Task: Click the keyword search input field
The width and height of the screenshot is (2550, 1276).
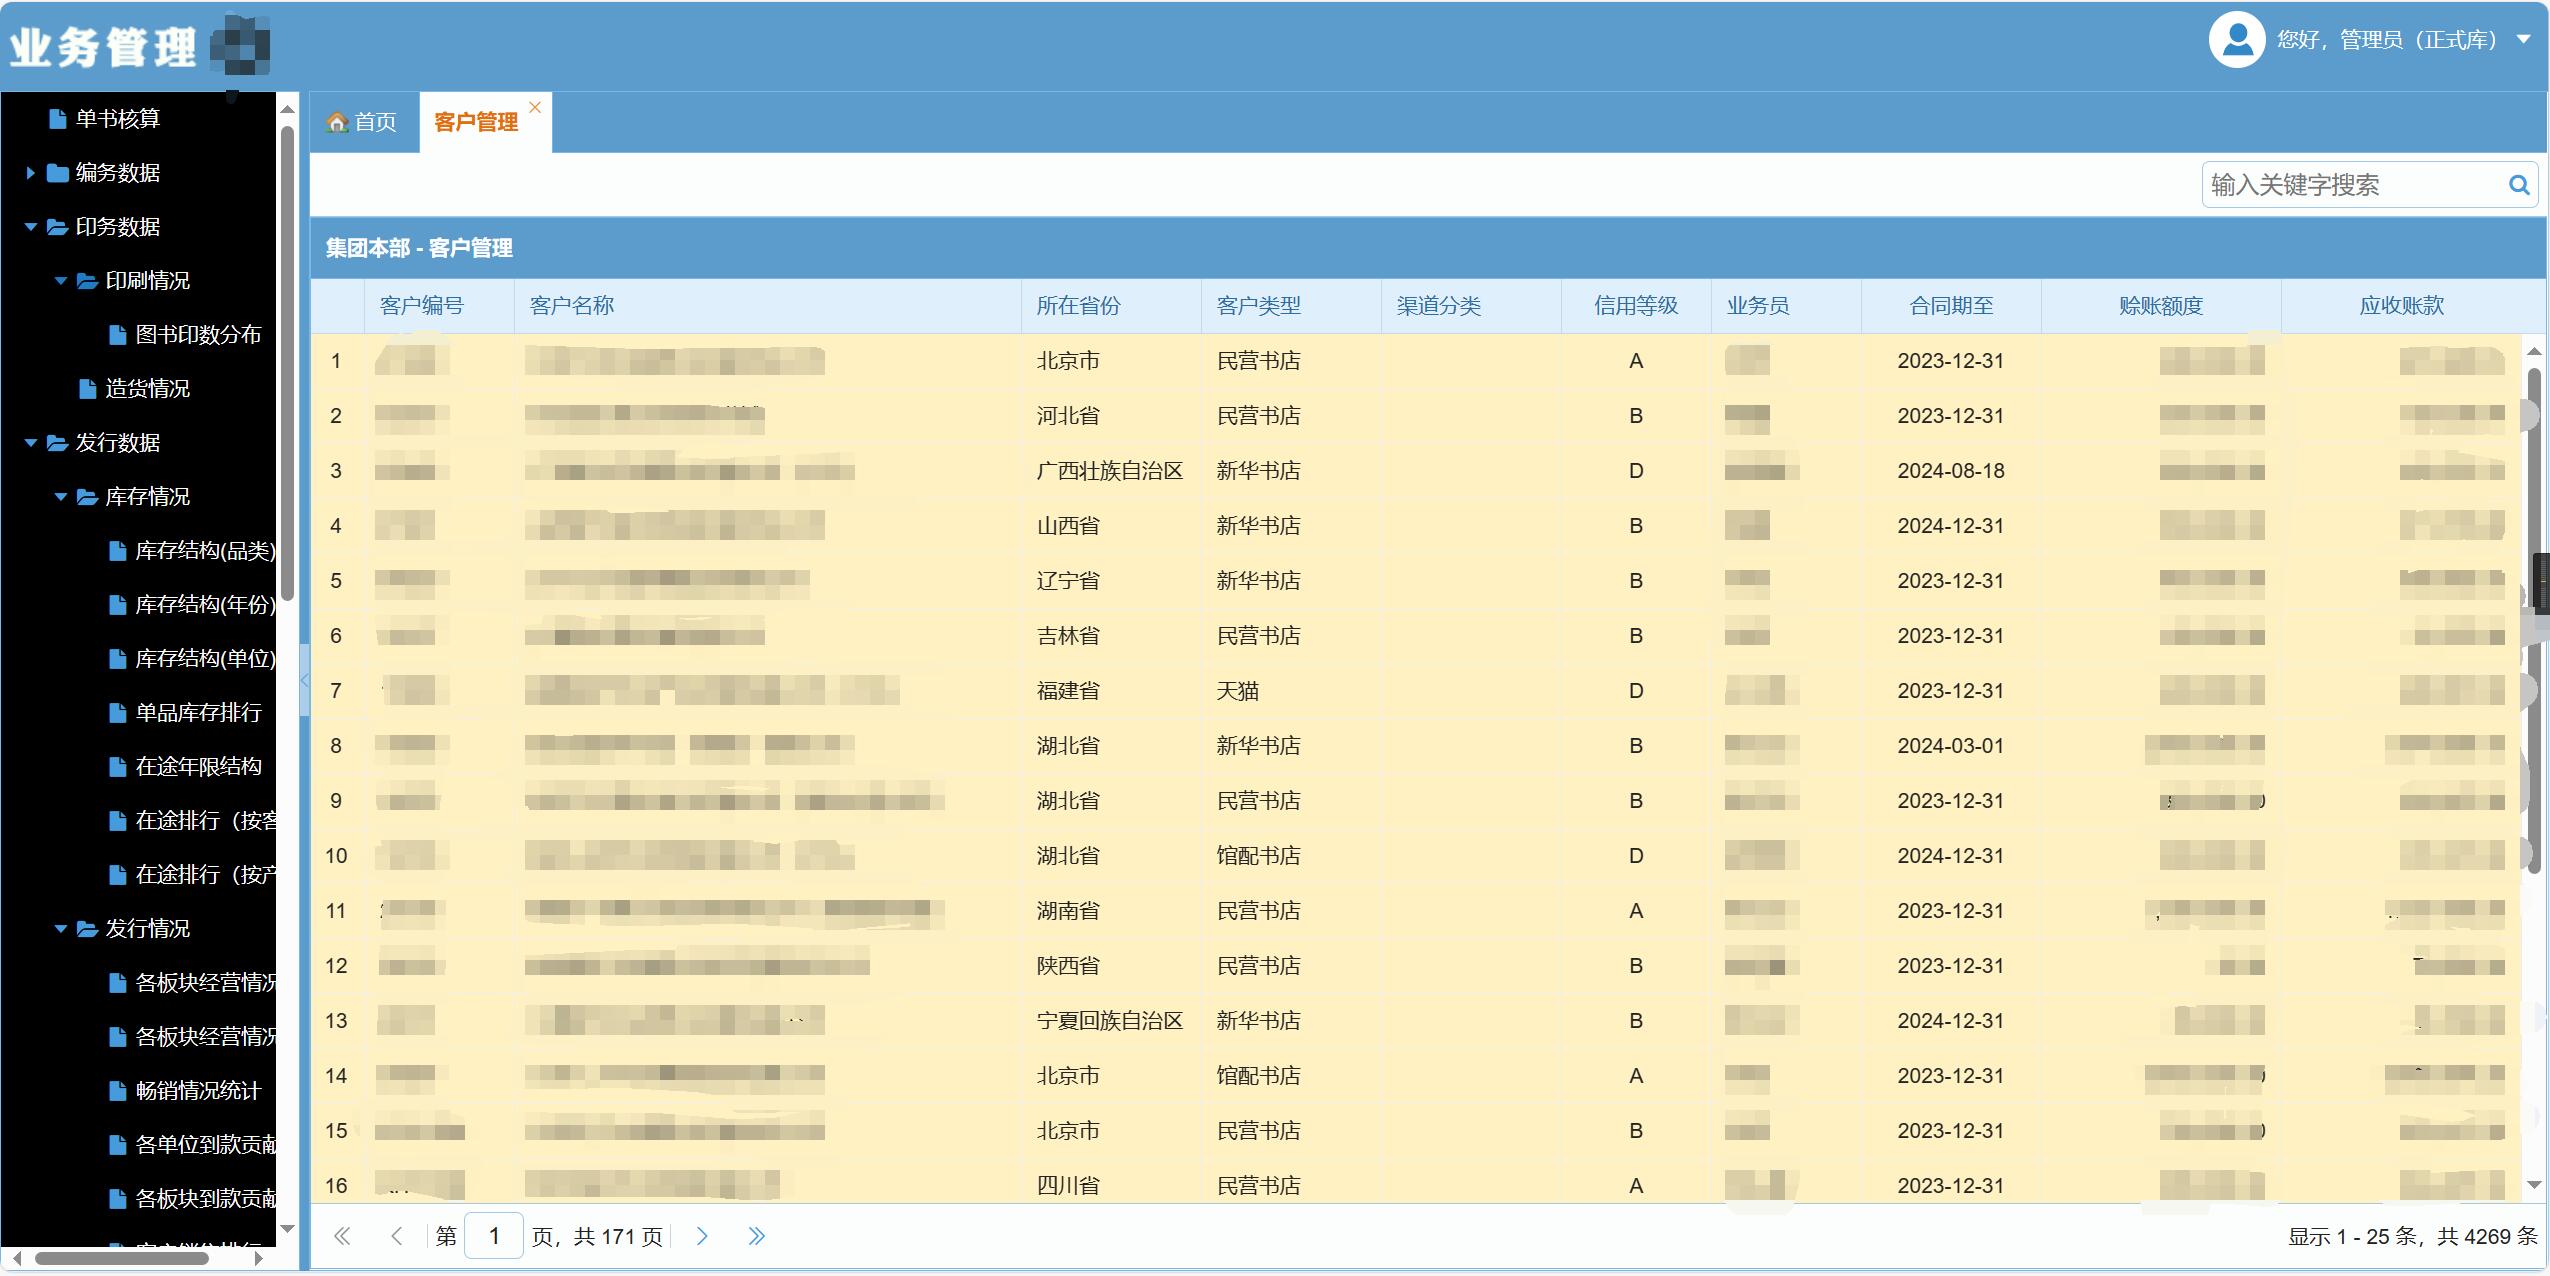Action: click(x=2350, y=185)
